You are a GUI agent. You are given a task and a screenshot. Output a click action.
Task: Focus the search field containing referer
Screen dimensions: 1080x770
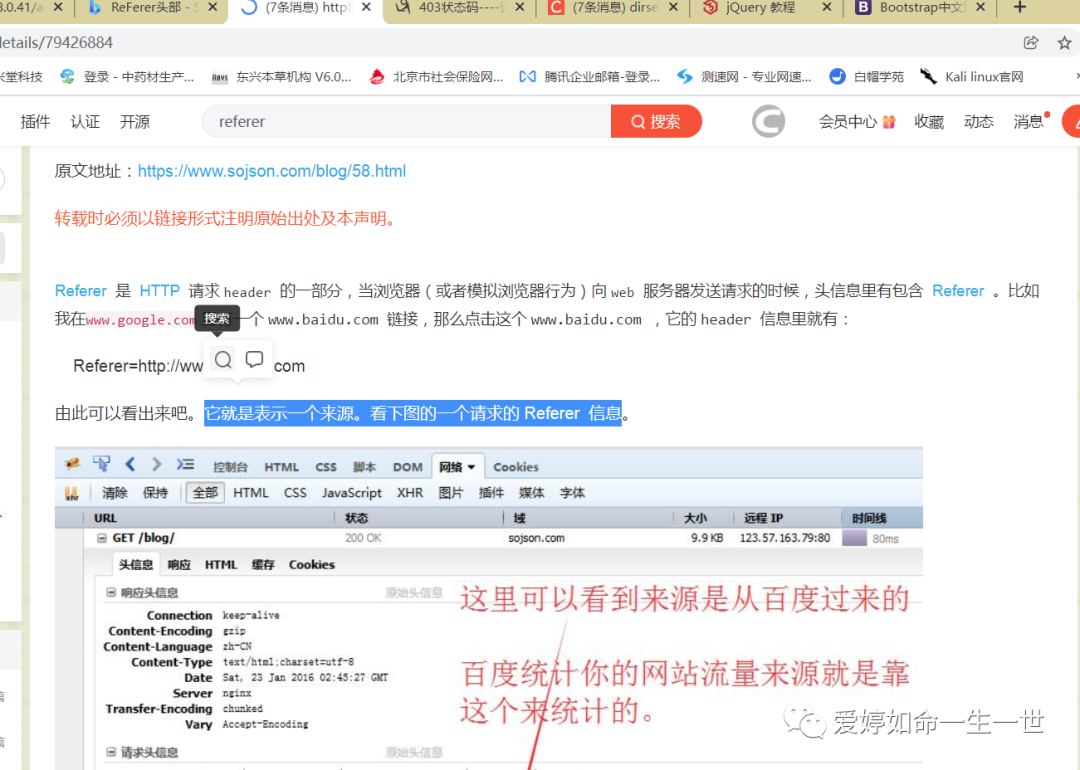click(x=406, y=121)
